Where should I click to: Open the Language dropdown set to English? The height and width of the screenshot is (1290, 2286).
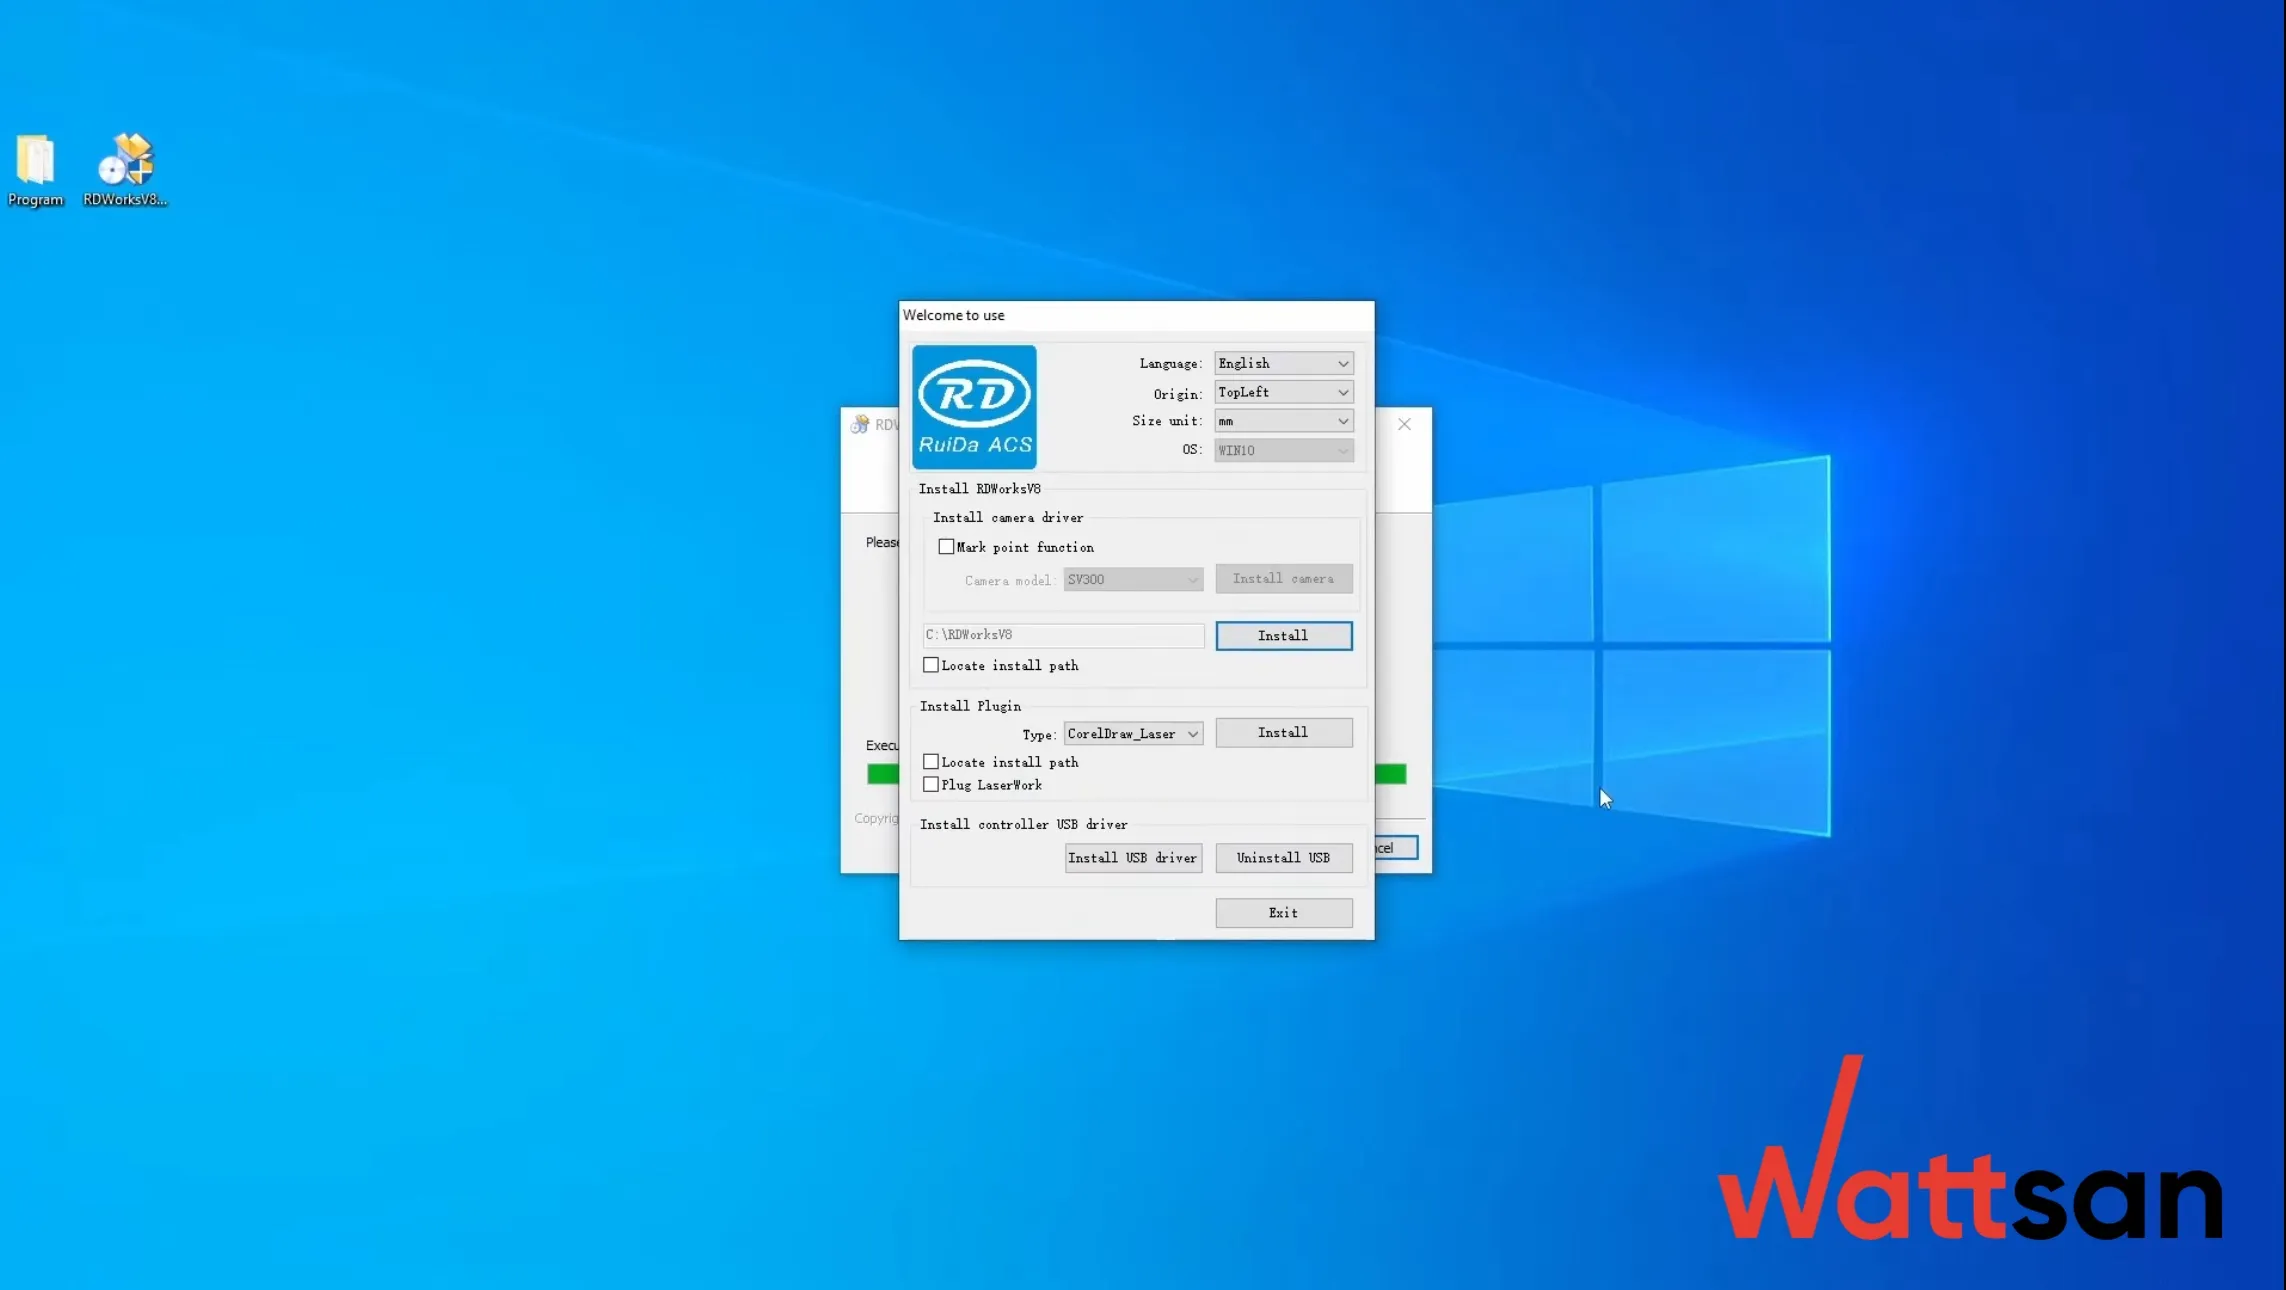pyautogui.click(x=1284, y=363)
